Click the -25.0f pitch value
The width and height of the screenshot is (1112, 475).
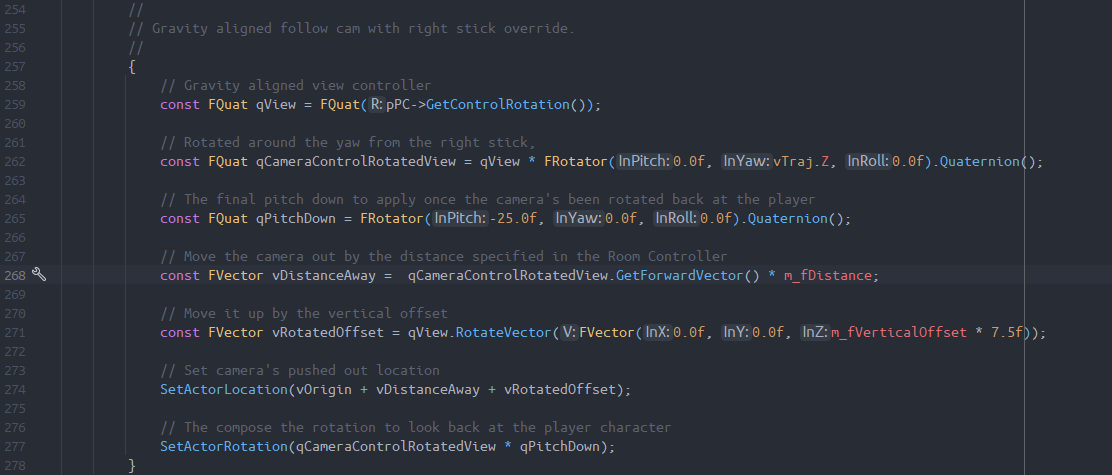click(514, 218)
